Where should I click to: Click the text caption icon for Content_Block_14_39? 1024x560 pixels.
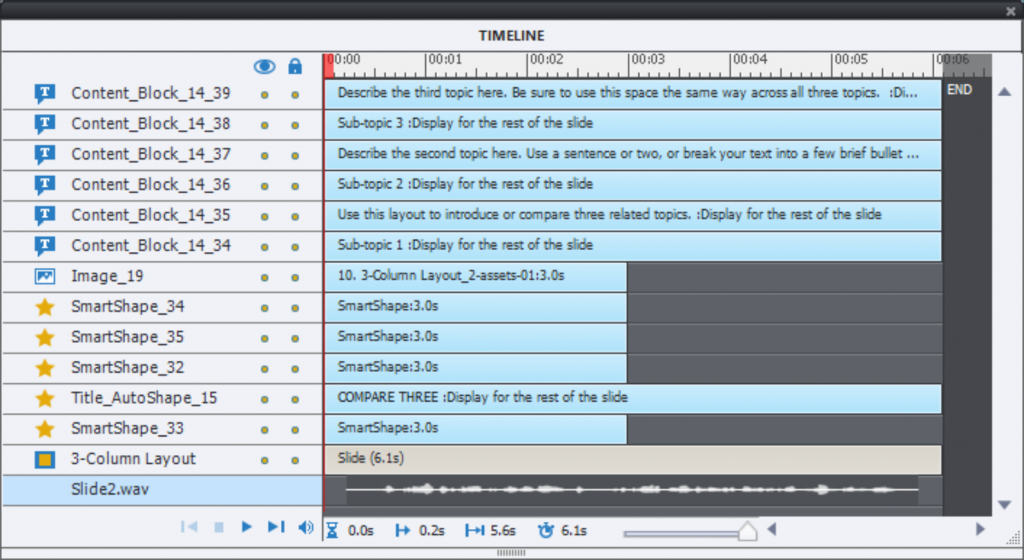coord(45,94)
